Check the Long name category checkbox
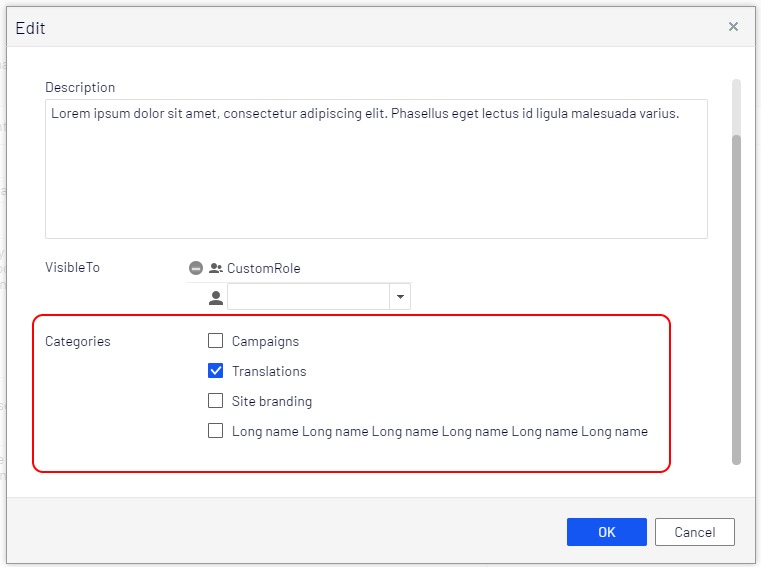 (x=215, y=431)
